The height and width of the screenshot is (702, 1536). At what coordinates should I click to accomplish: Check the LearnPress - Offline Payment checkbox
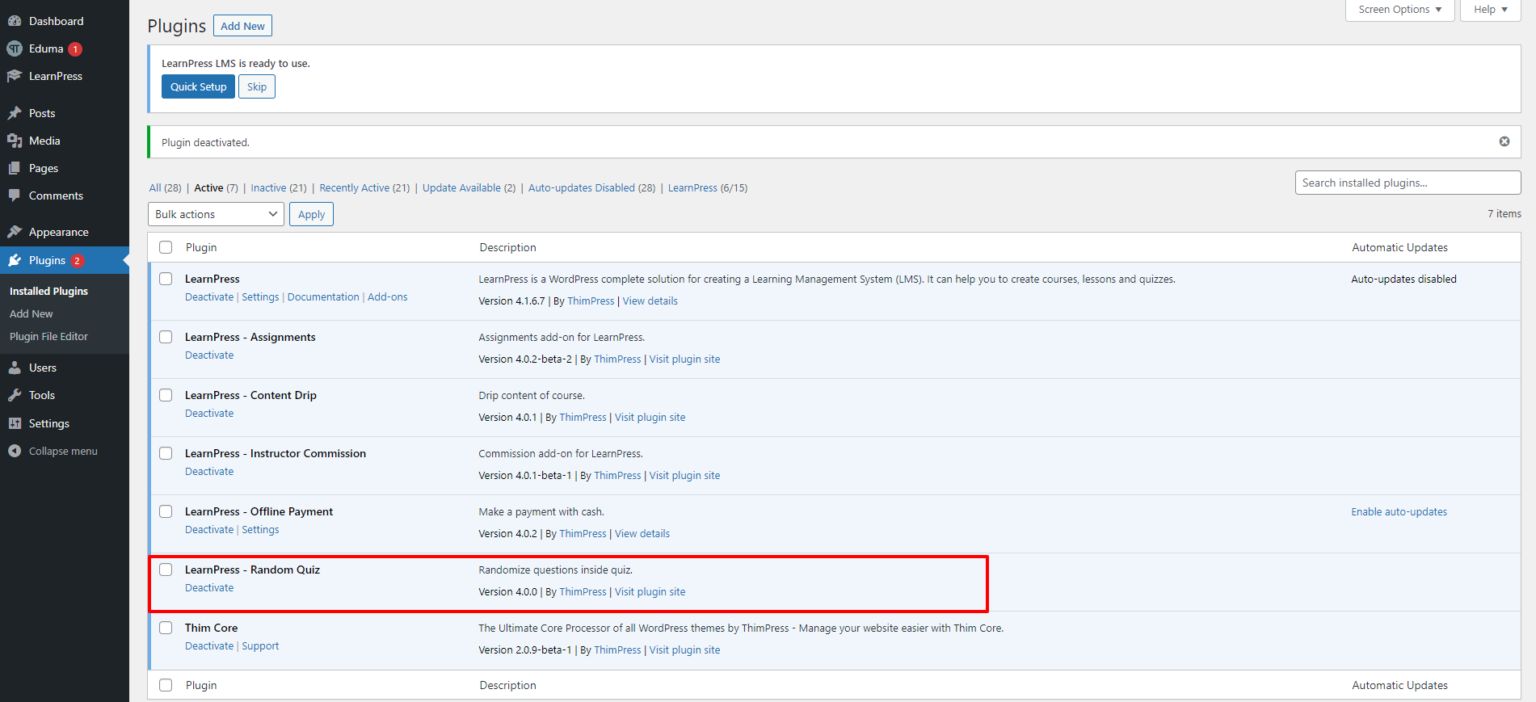(x=166, y=511)
